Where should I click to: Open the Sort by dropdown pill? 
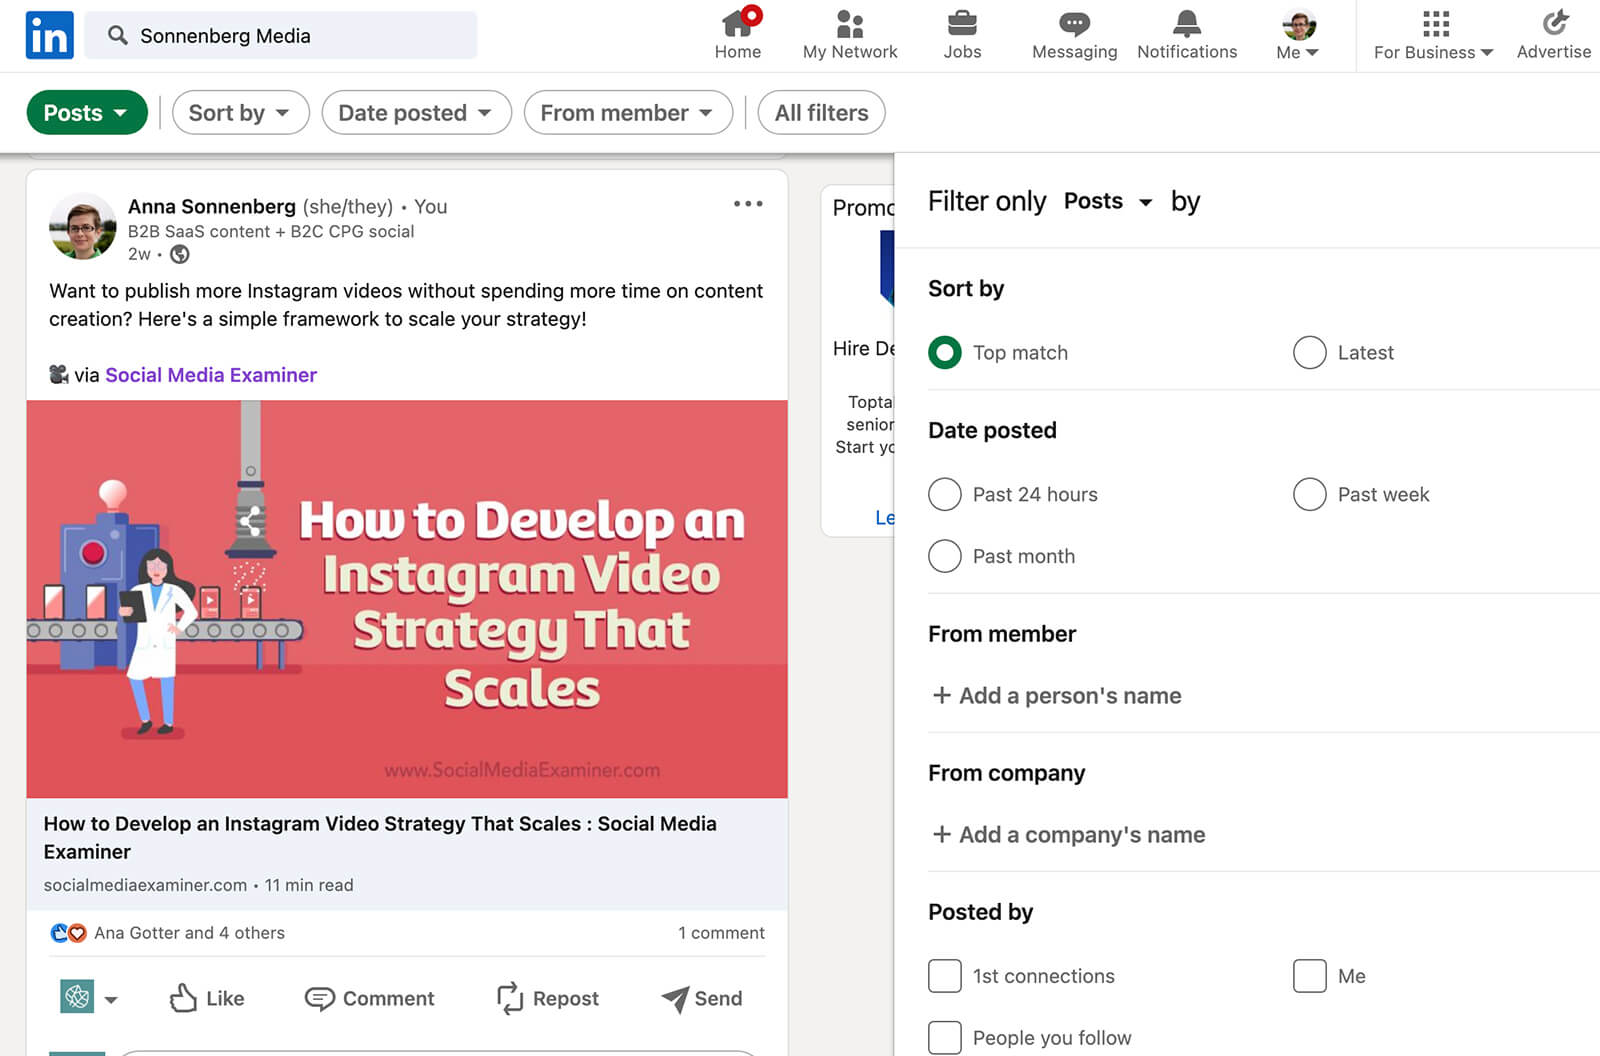240,113
